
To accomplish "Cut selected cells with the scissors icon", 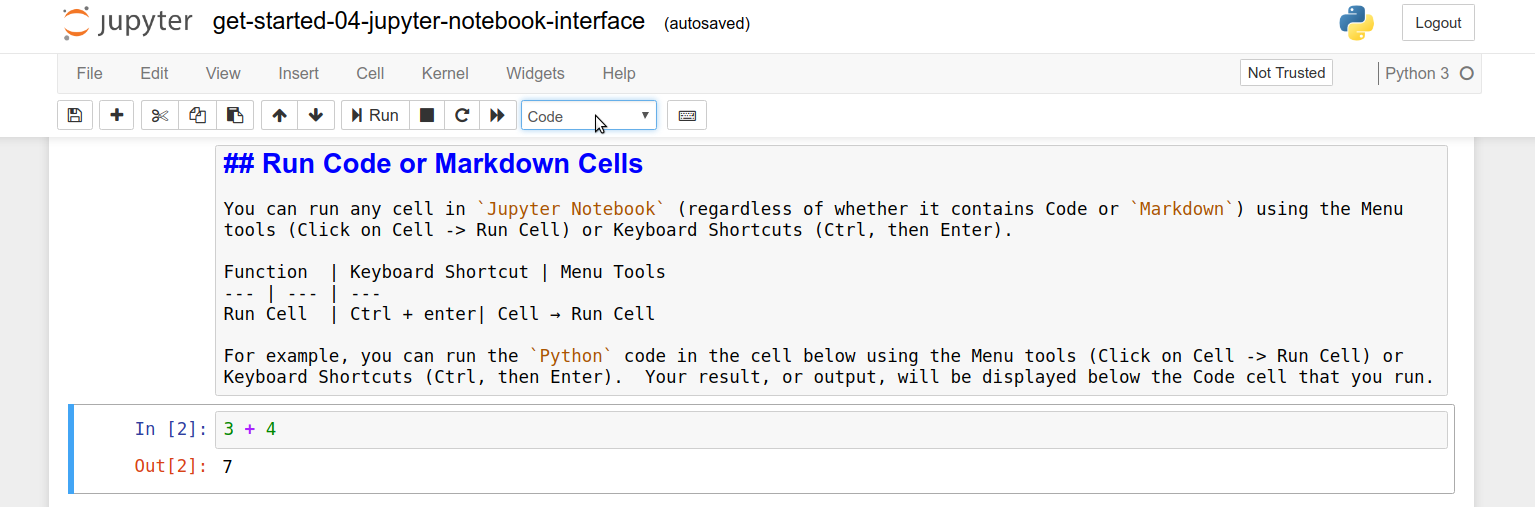I will [x=160, y=115].
